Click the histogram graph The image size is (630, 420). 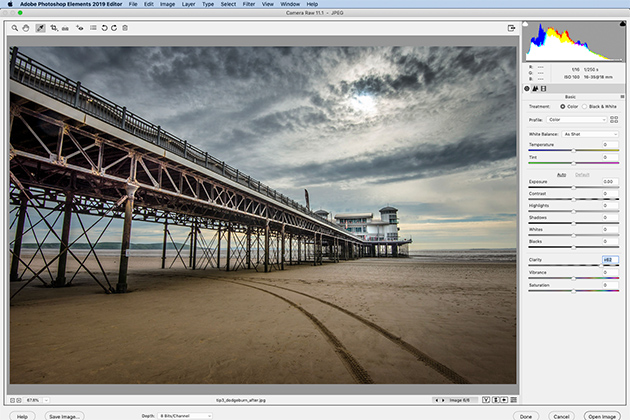574,41
